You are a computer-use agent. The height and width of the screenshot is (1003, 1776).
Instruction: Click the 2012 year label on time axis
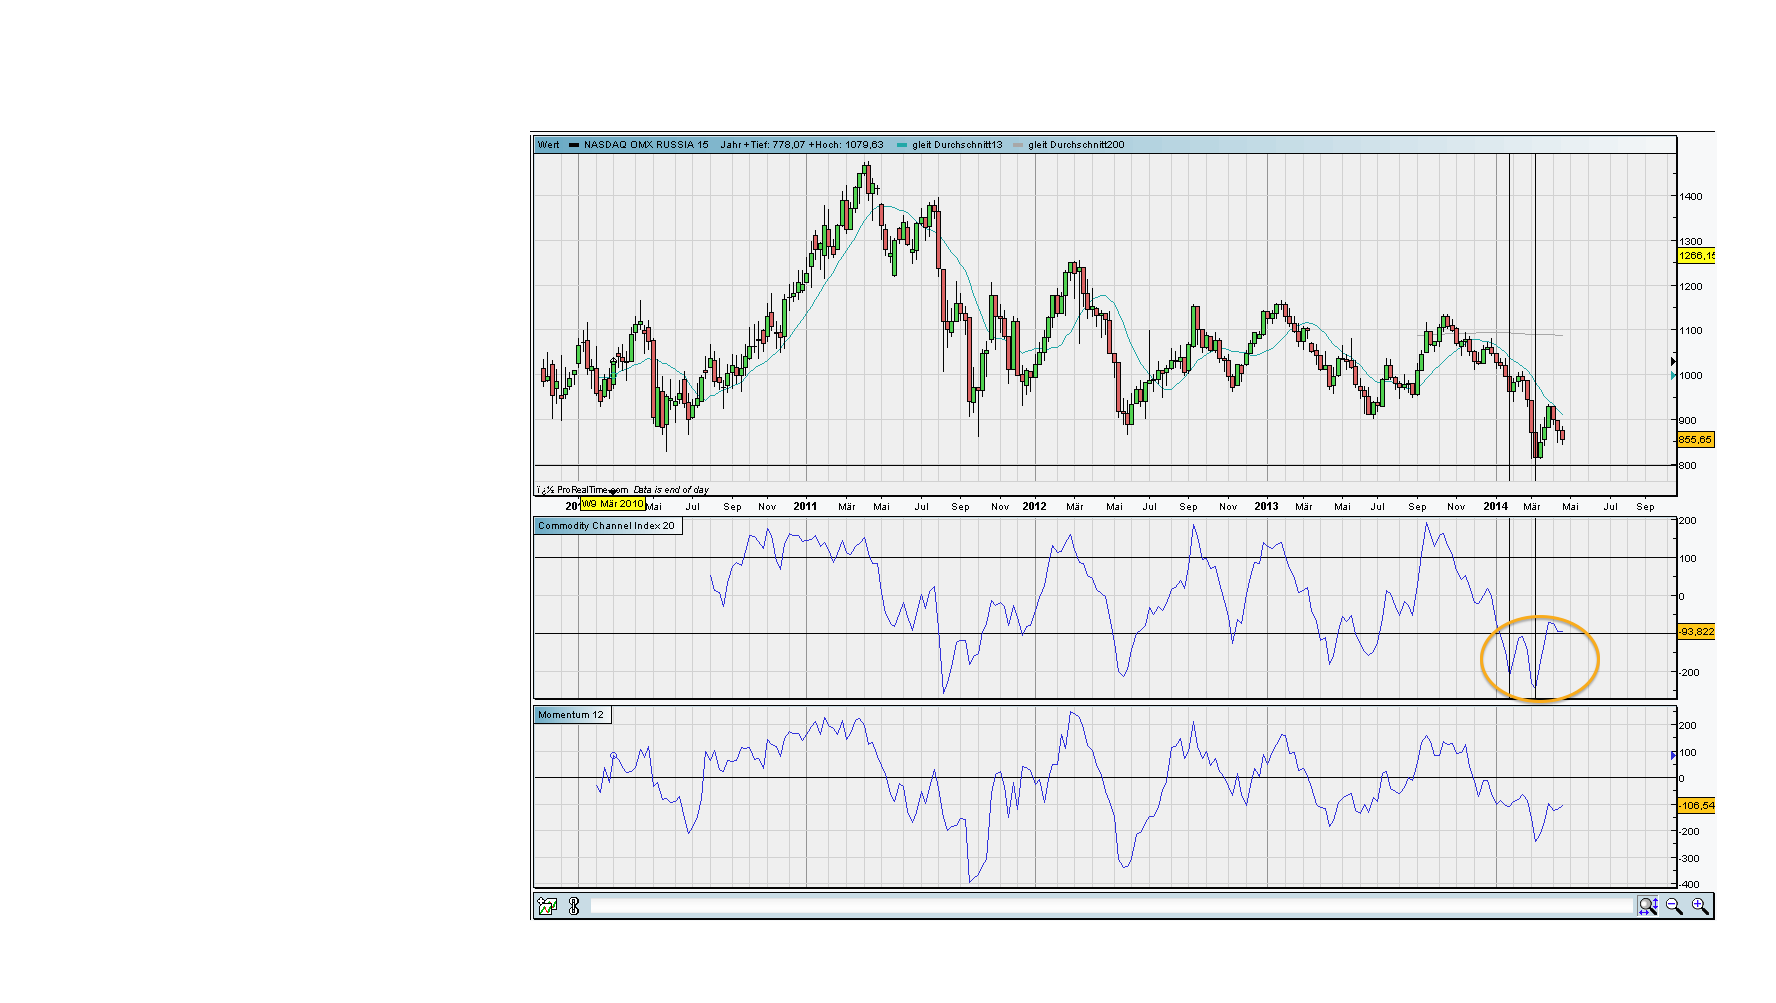[1034, 507]
